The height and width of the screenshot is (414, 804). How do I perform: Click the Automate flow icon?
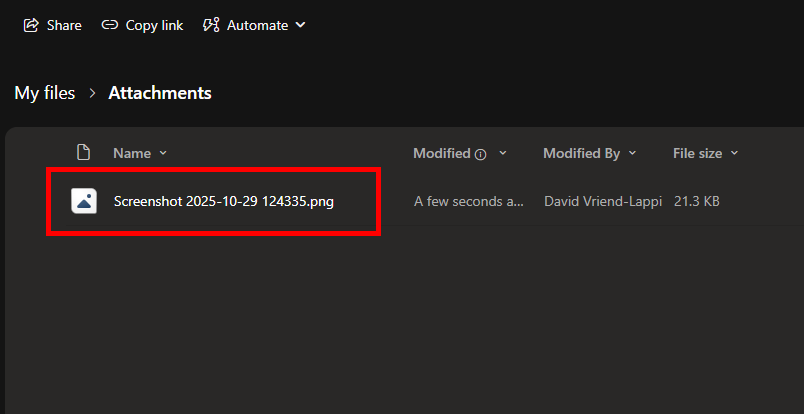(x=211, y=25)
